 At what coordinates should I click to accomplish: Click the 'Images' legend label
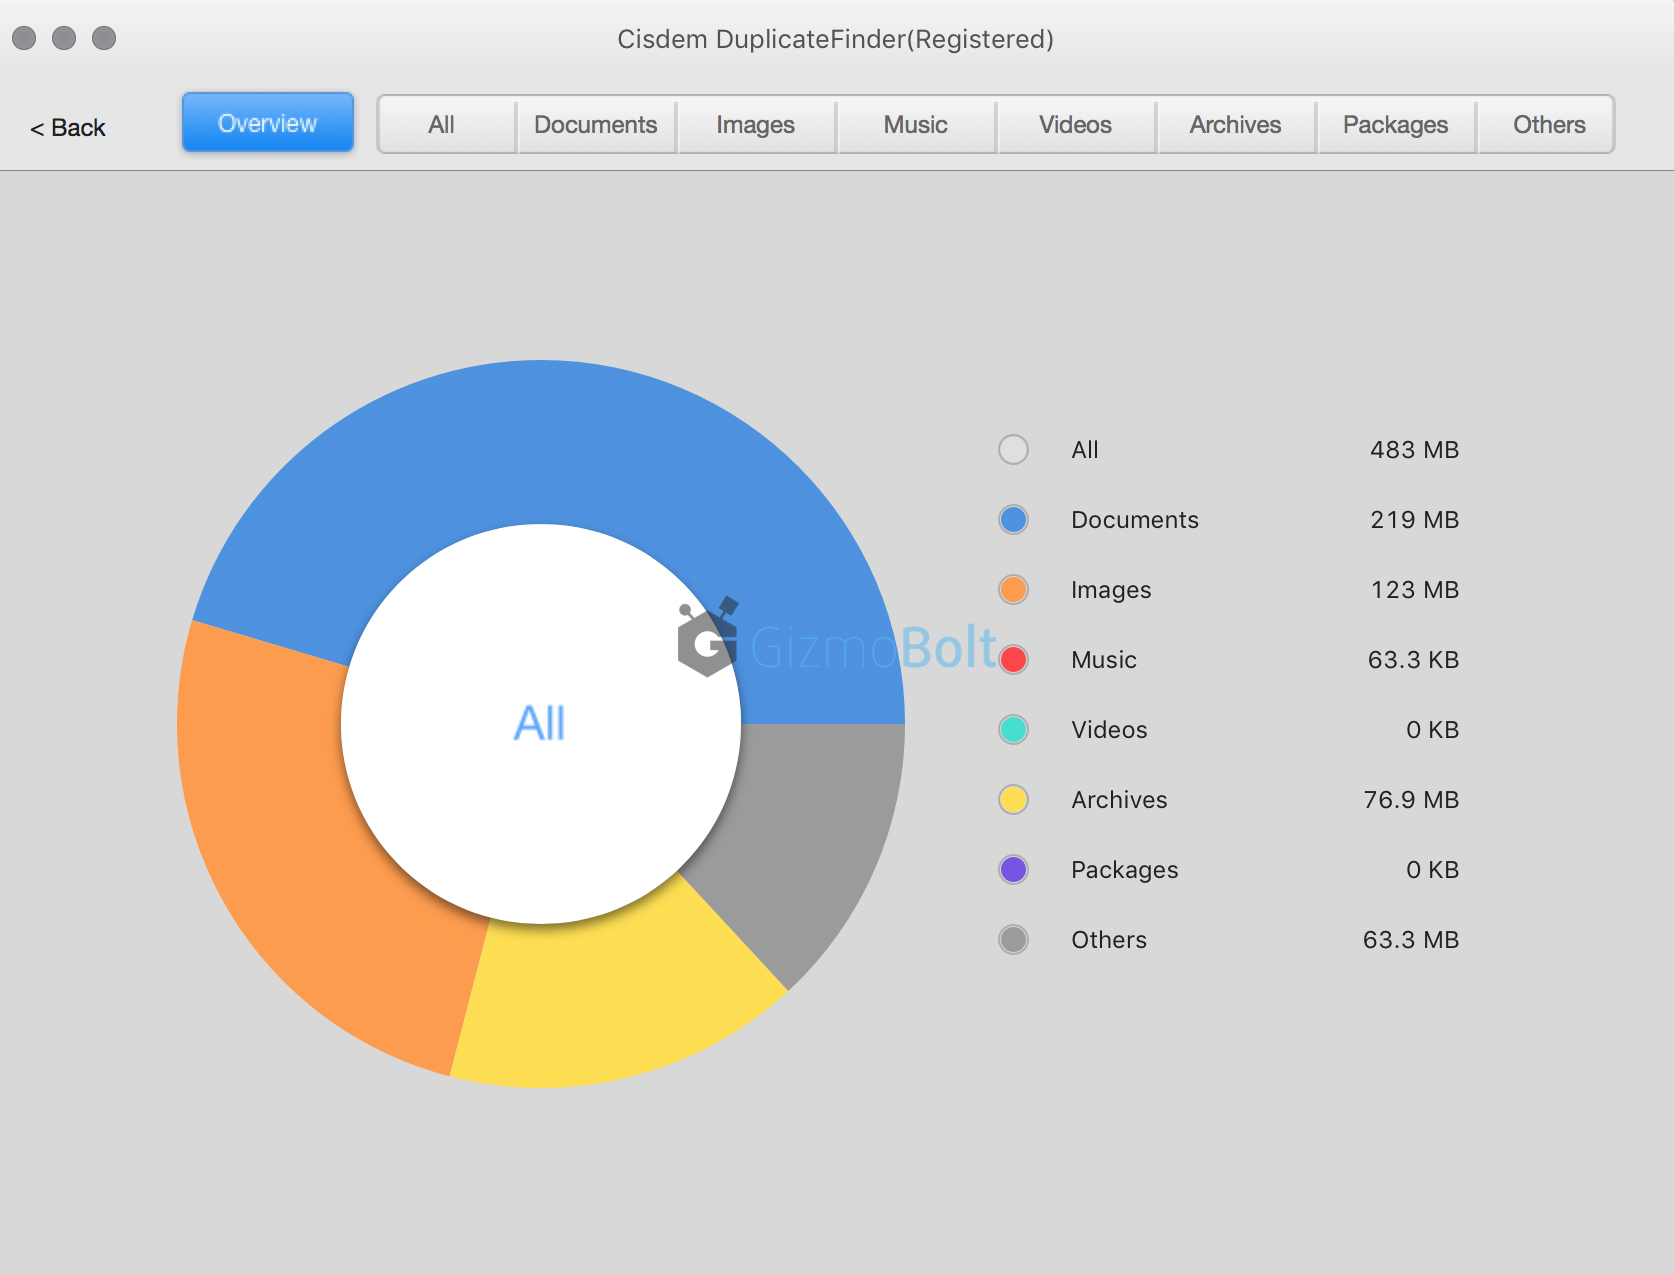point(1111,590)
